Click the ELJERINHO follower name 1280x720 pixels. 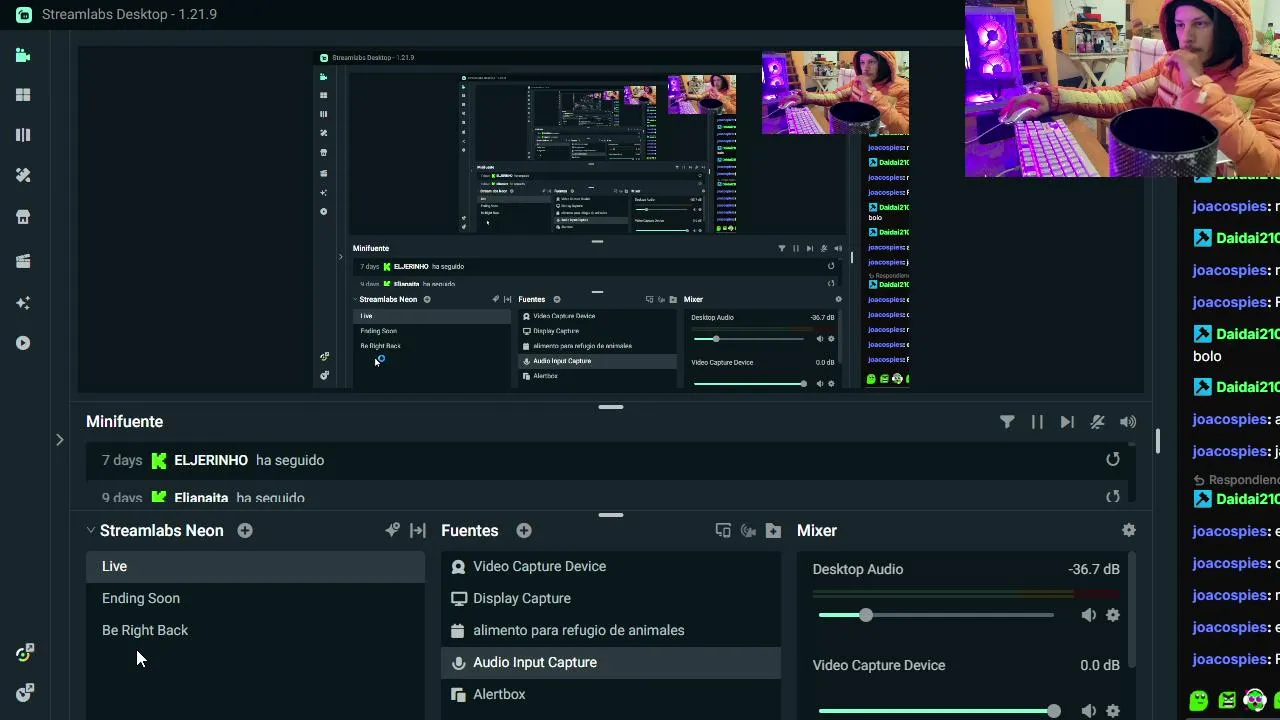pyautogui.click(x=211, y=460)
